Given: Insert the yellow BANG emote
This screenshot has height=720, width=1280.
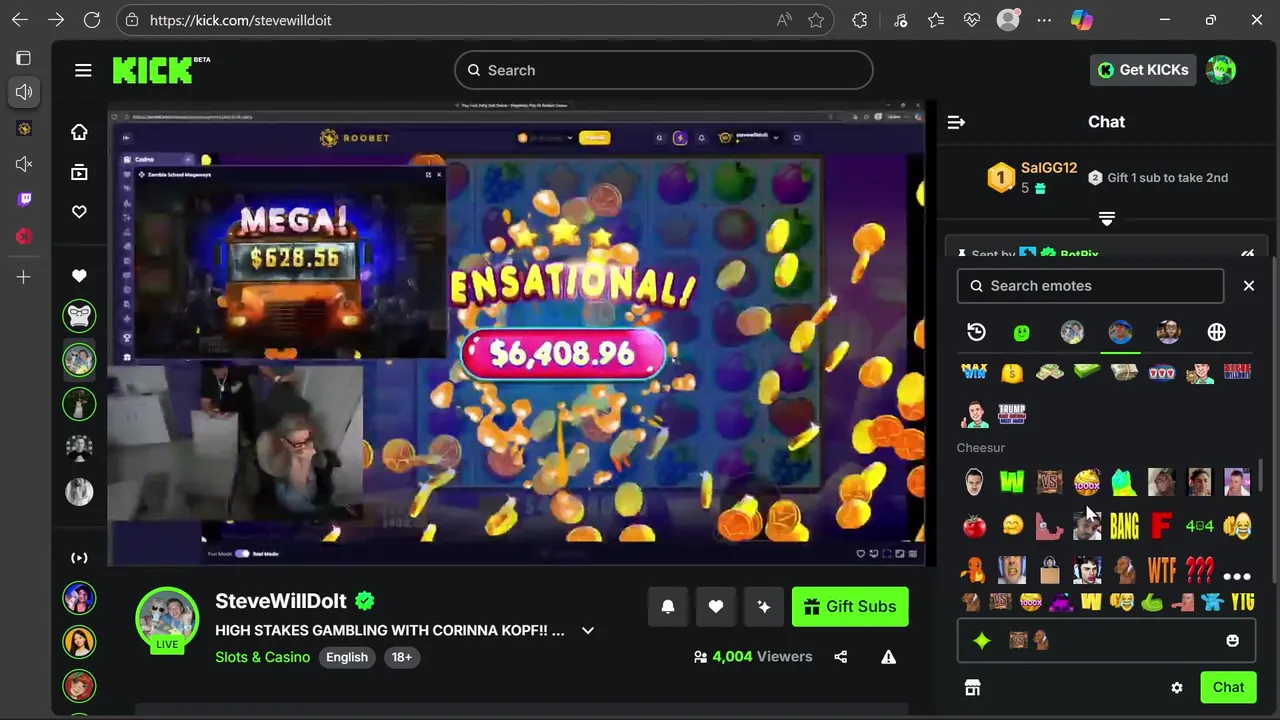Looking at the screenshot, I should click(x=1124, y=525).
